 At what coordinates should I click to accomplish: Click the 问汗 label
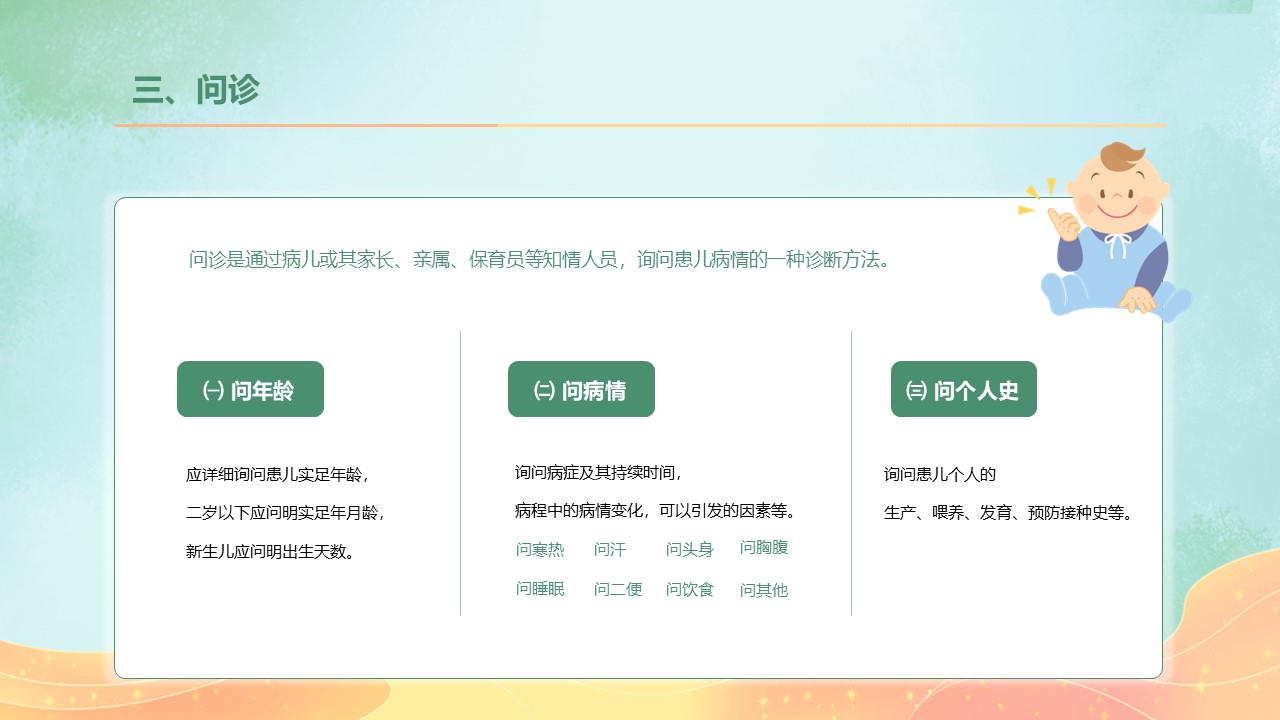[x=610, y=549]
